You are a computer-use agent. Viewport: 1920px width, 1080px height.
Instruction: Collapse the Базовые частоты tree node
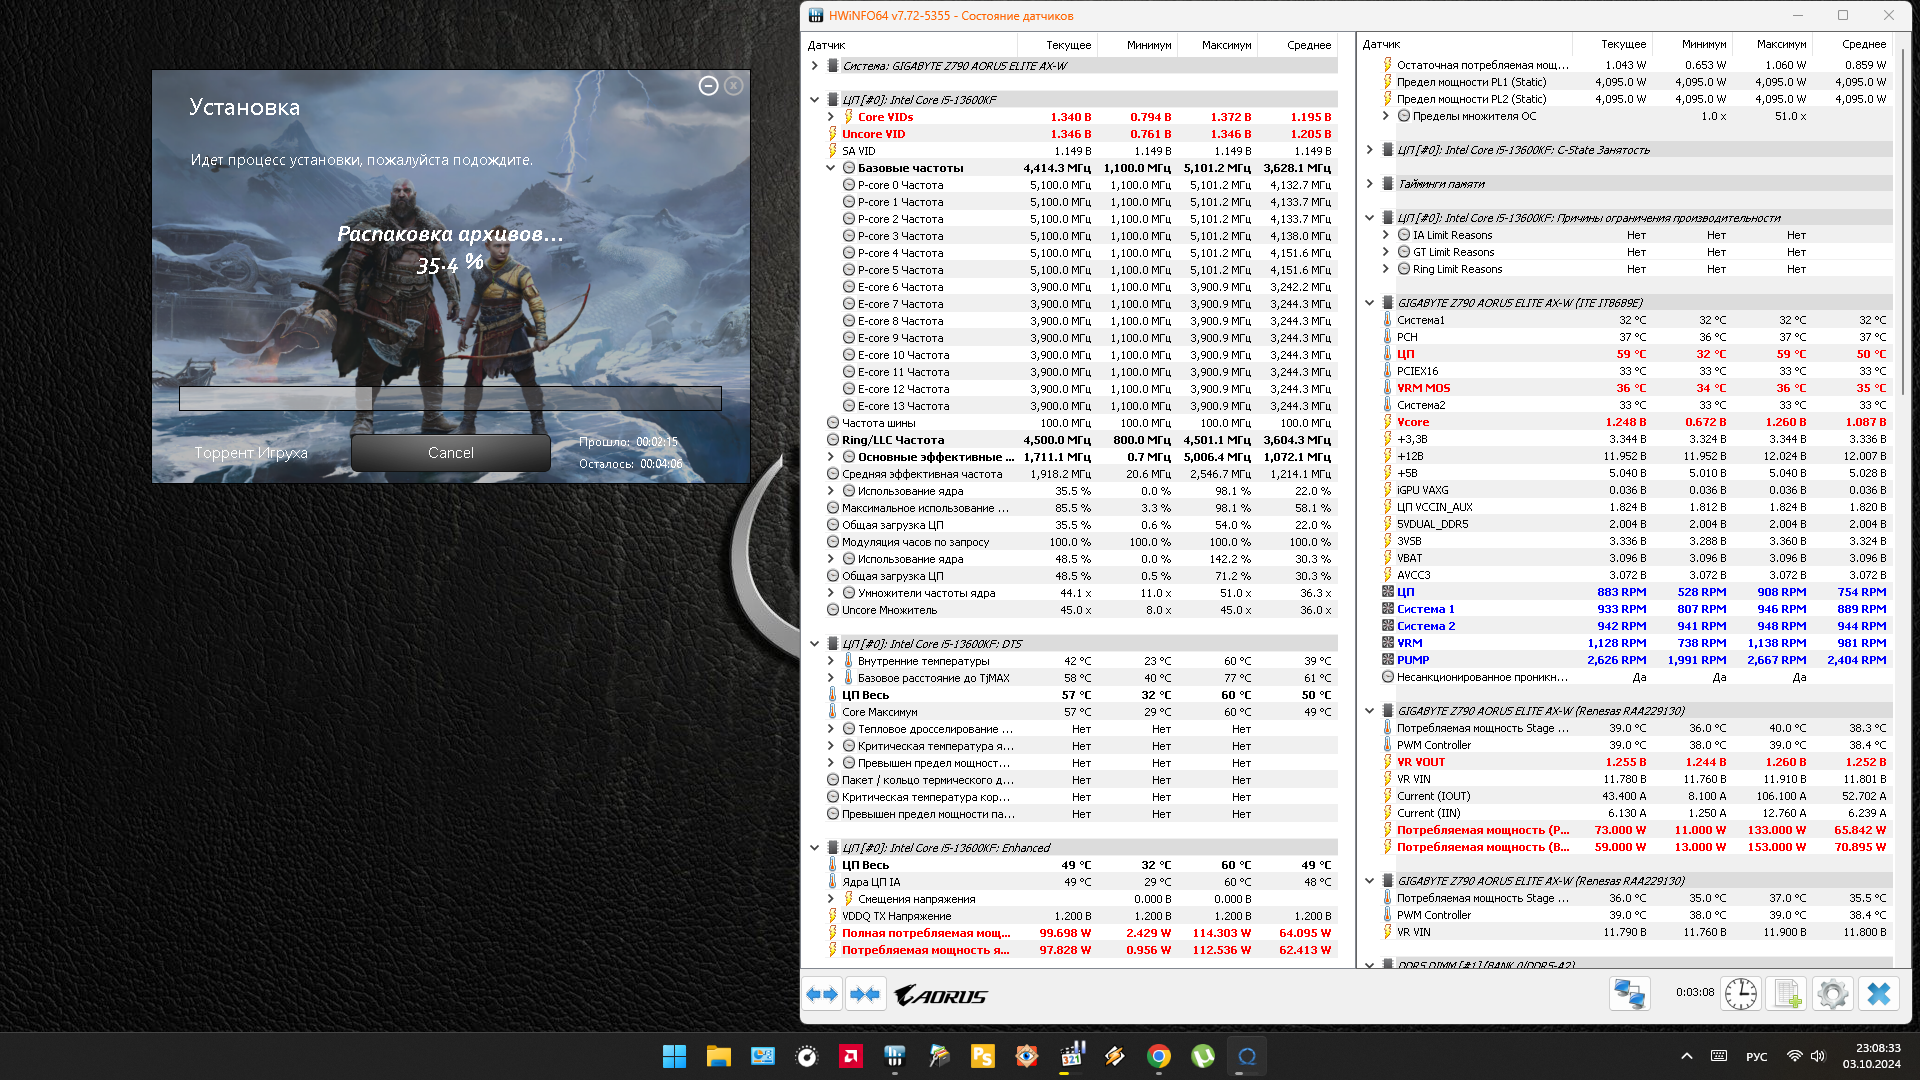pos(830,168)
